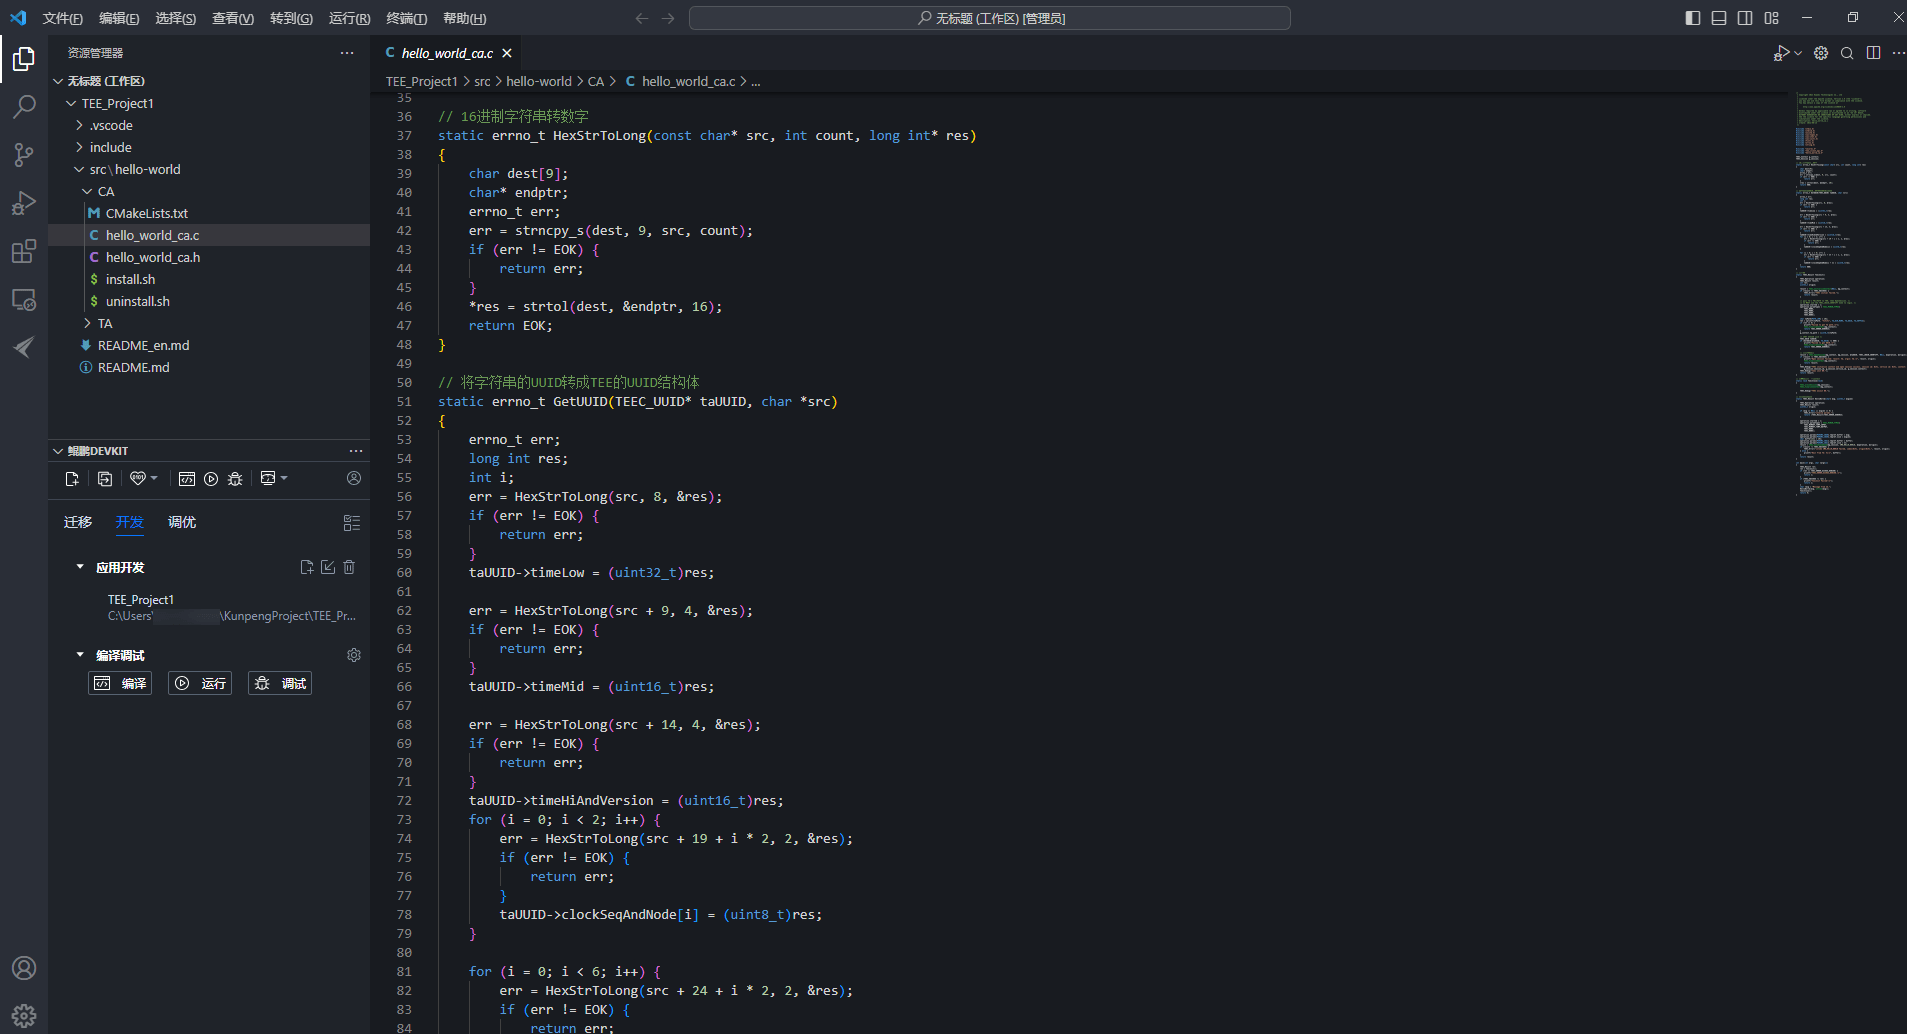Expand the include folder
The width and height of the screenshot is (1907, 1034).
pyautogui.click(x=79, y=147)
